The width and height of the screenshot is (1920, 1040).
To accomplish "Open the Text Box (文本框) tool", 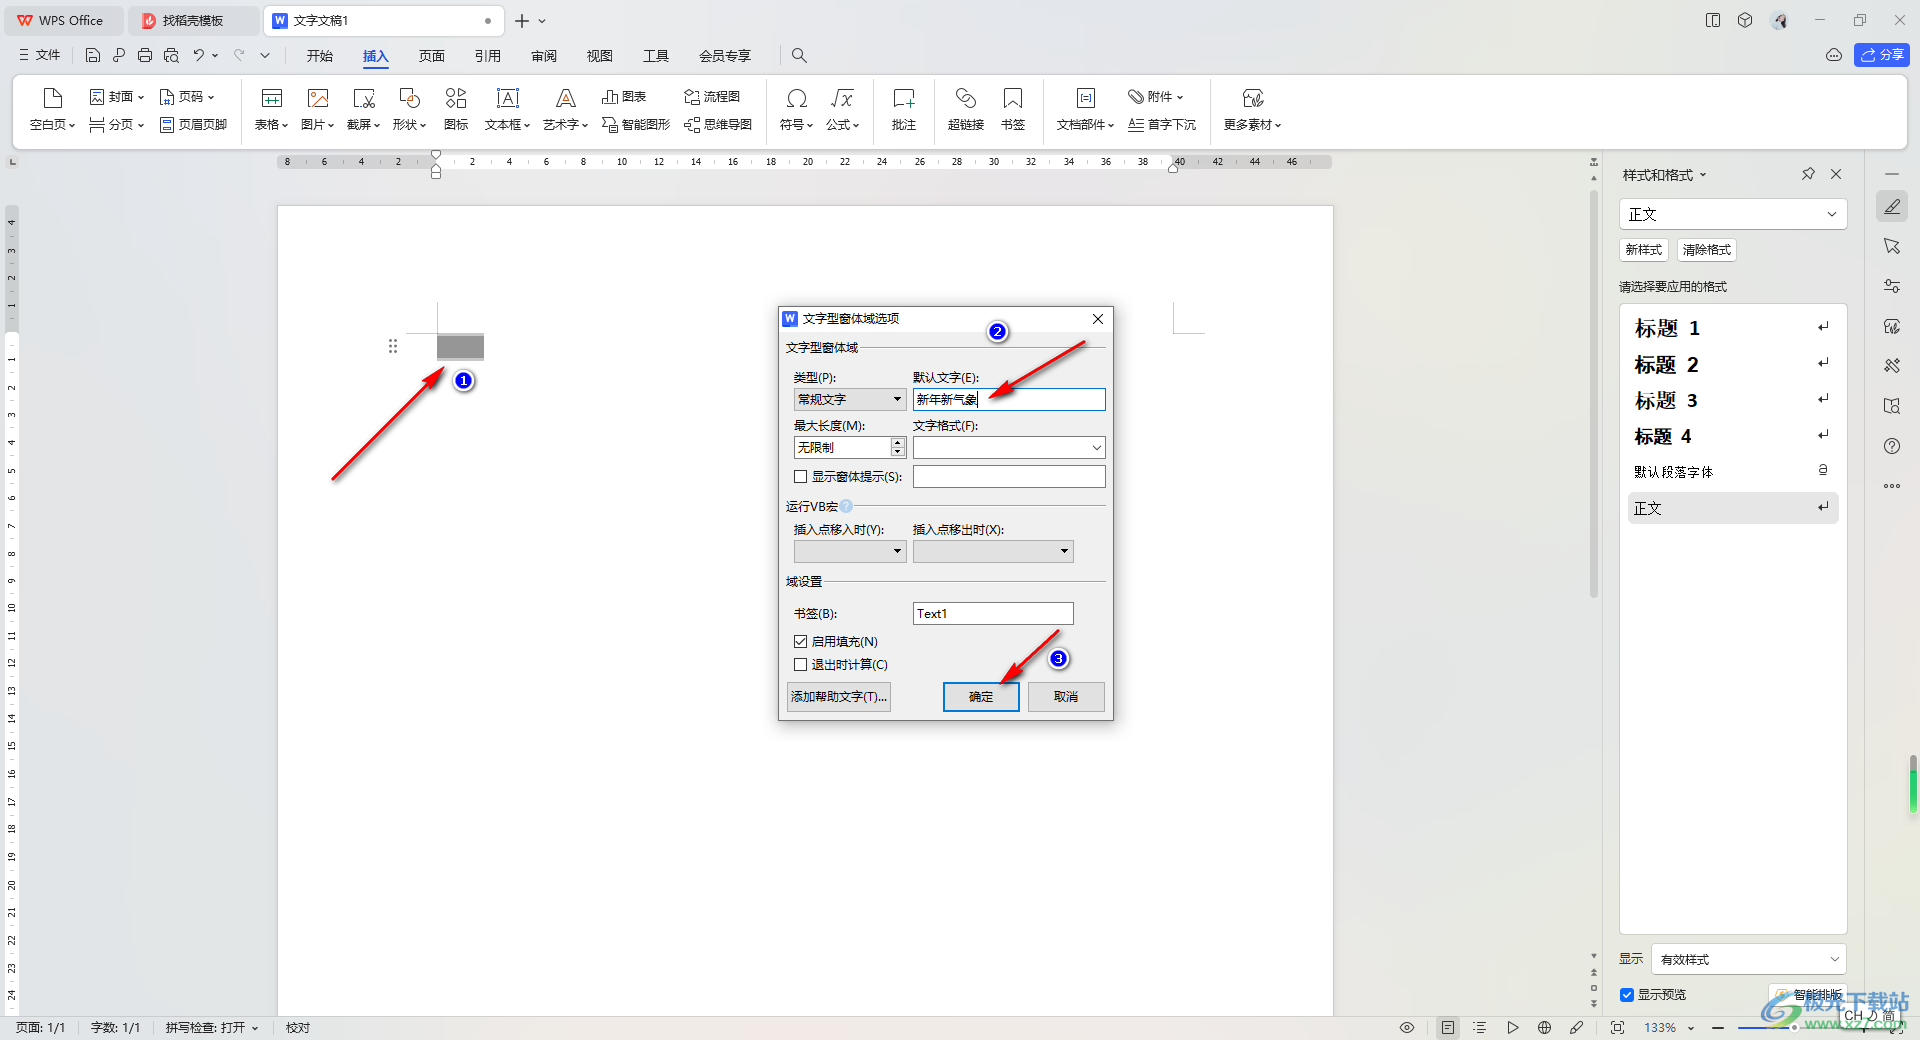I will point(507,99).
